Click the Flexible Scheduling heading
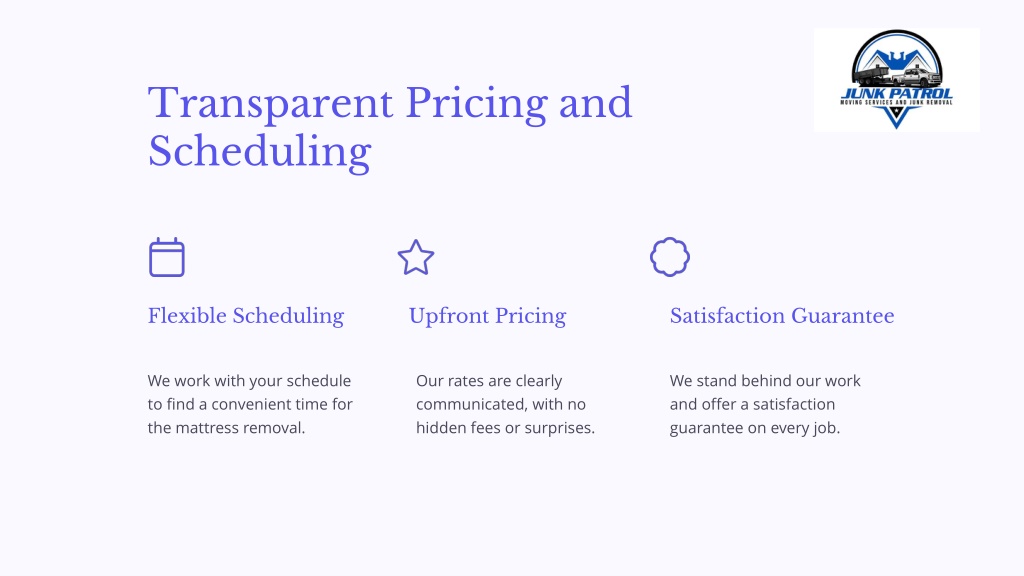The width and height of the screenshot is (1024, 576). (246, 316)
